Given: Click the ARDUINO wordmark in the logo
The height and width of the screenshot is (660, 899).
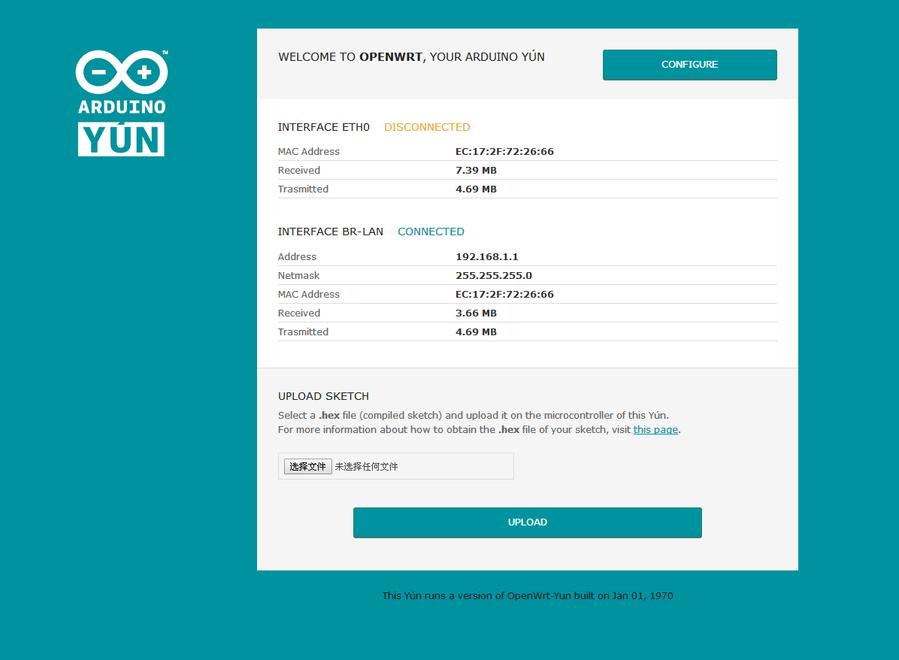Looking at the screenshot, I should 121,106.
